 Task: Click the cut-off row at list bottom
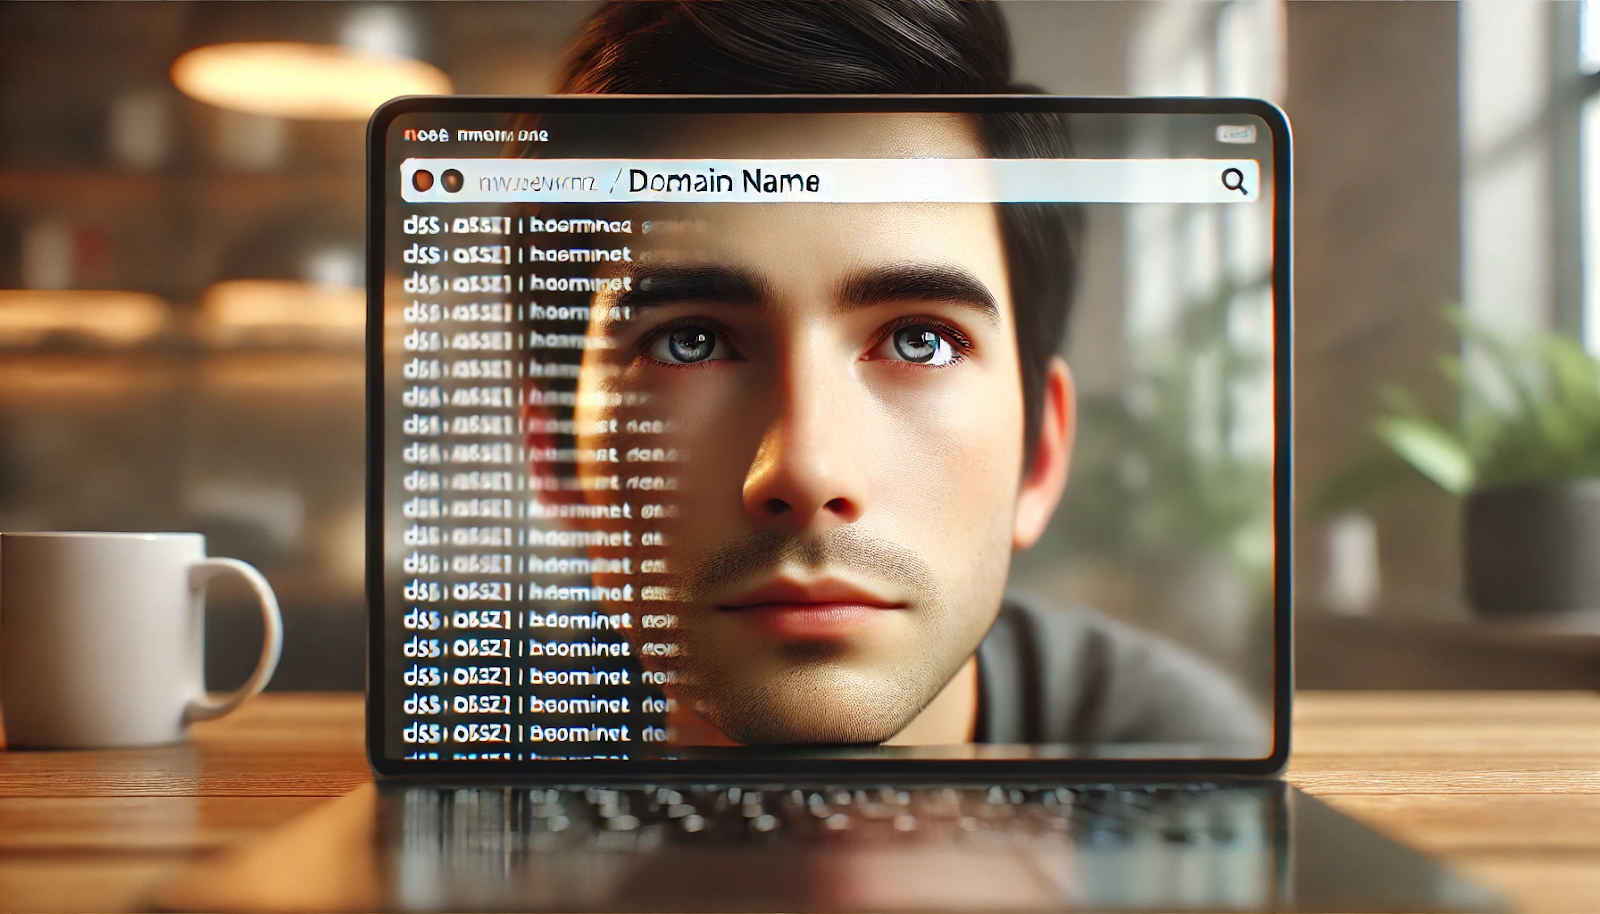(520, 757)
